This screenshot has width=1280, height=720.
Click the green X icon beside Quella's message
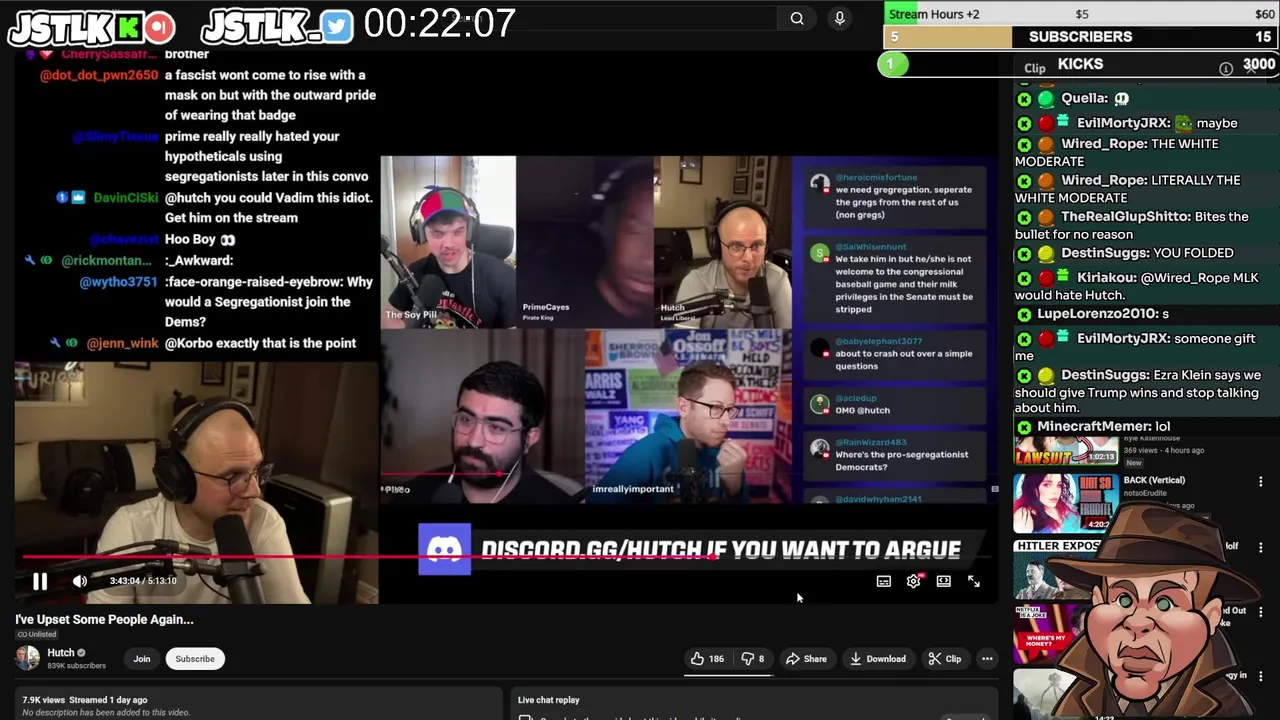1024,99
